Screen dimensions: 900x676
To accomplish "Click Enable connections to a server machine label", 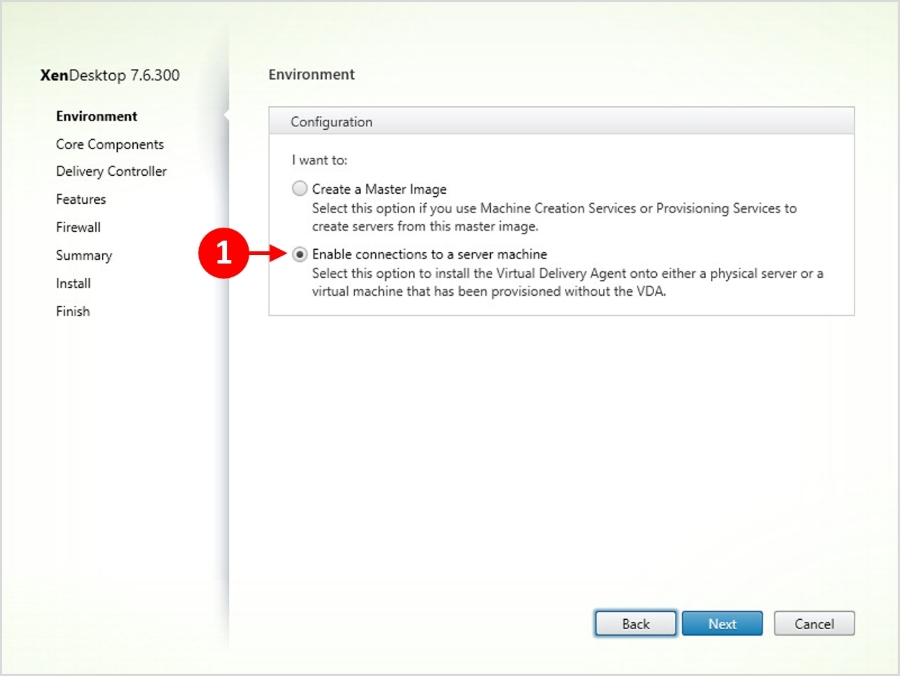I will point(429,254).
